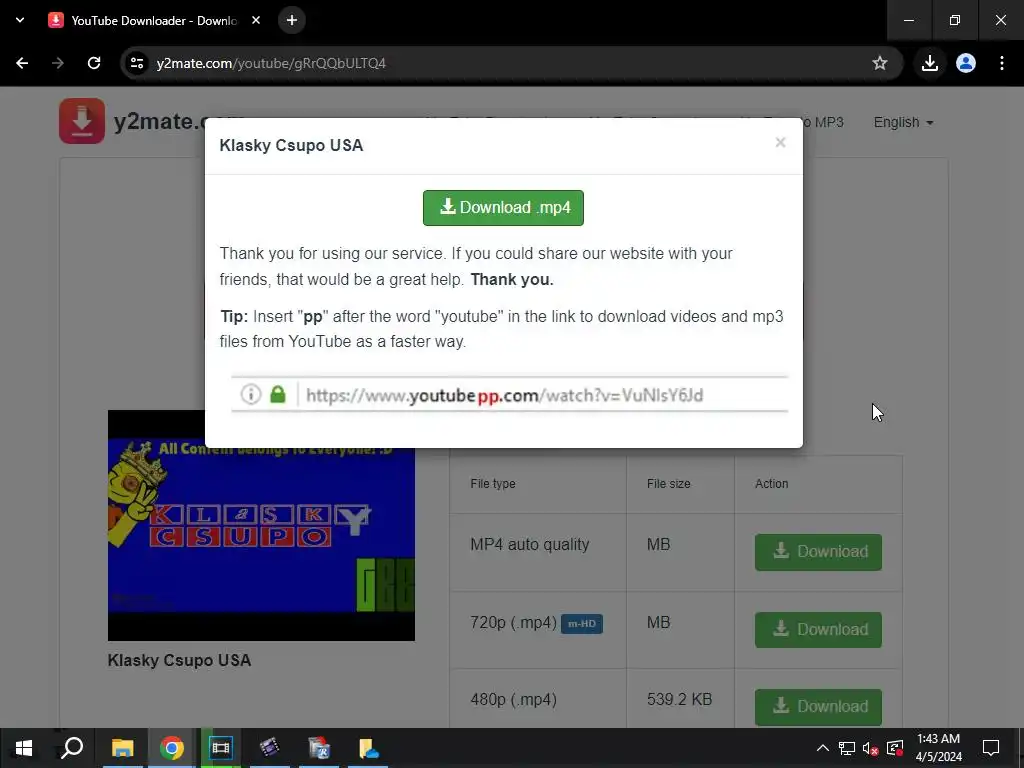Close the Klasky Csupo USA dialog
The width and height of the screenshot is (1024, 768).
click(x=780, y=142)
